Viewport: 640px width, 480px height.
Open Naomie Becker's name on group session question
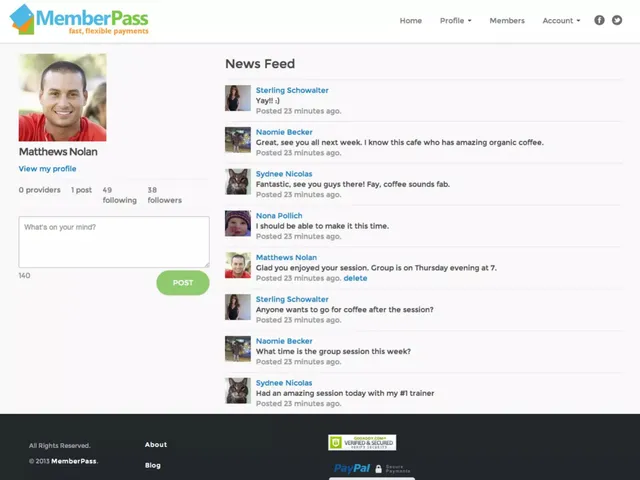coord(284,341)
